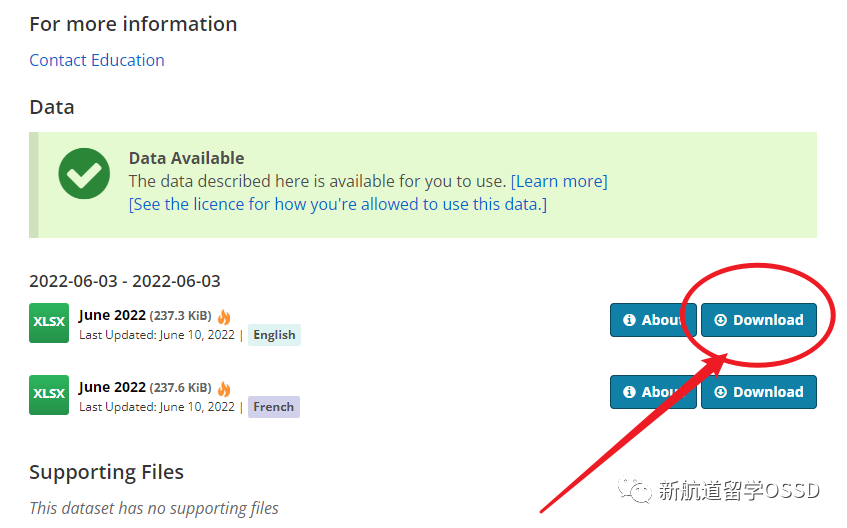The width and height of the screenshot is (847, 528).
Task: Click Last Updated date of English file
Action: tap(157, 335)
